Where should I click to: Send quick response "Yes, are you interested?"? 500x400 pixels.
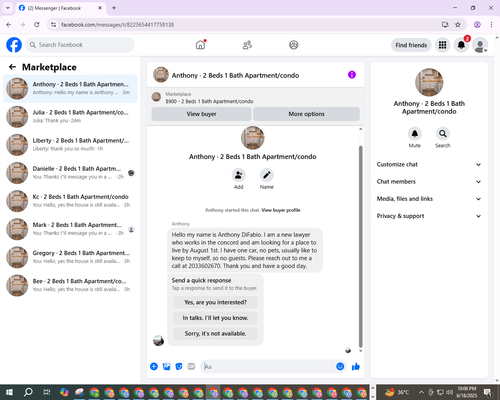(x=215, y=302)
